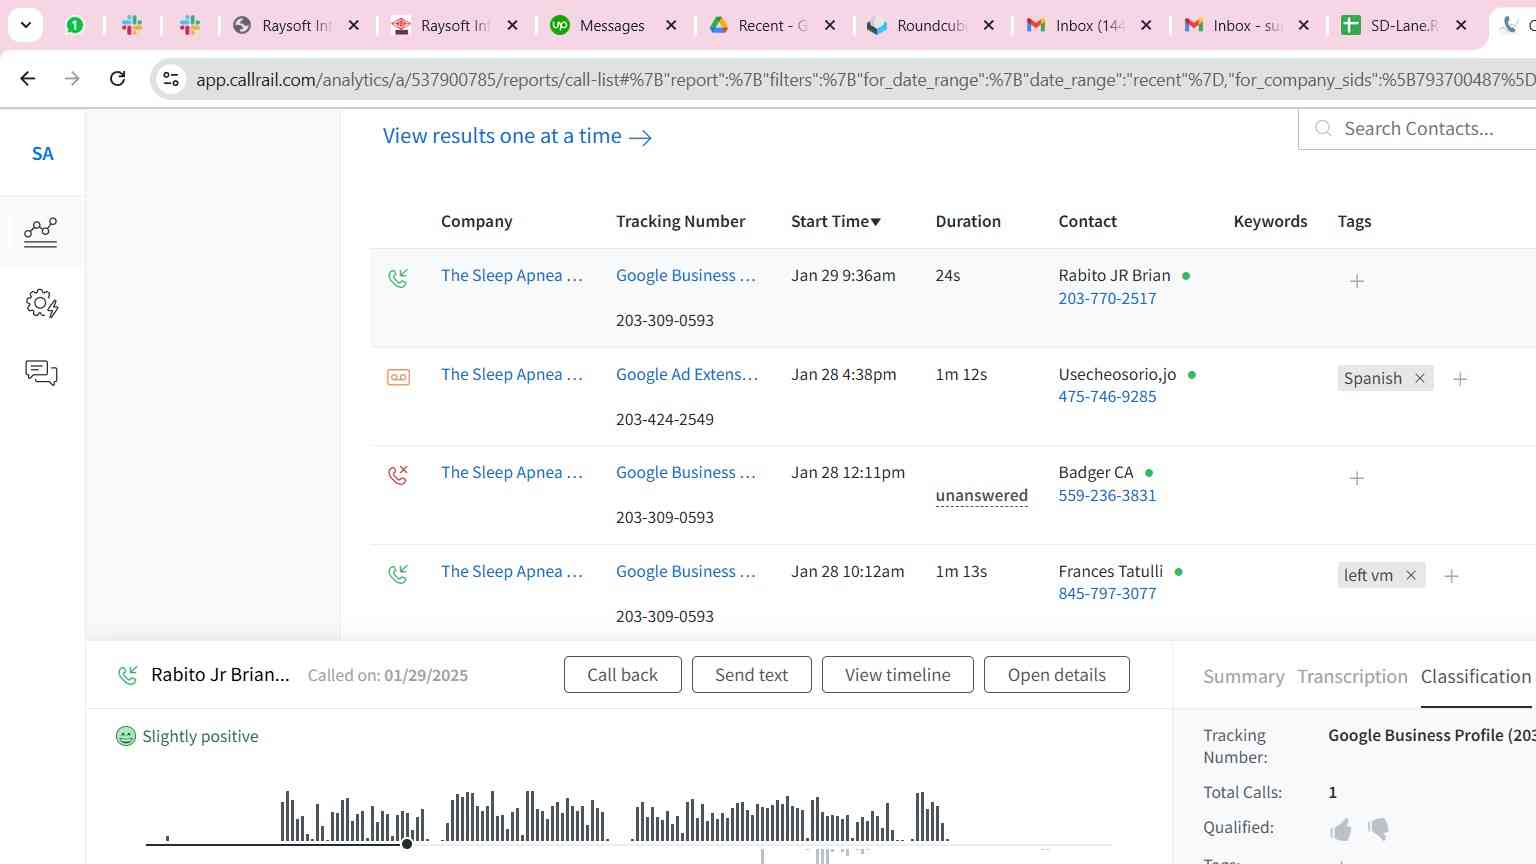Click the Open details button
The width and height of the screenshot is (1536, 864).
tap(1057, 675)
